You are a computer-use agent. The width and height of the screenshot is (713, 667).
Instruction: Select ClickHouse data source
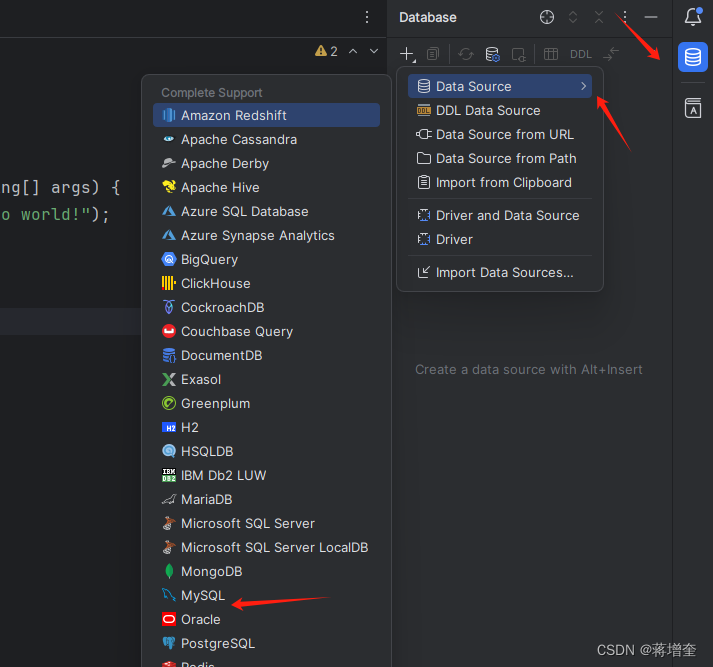266,284
